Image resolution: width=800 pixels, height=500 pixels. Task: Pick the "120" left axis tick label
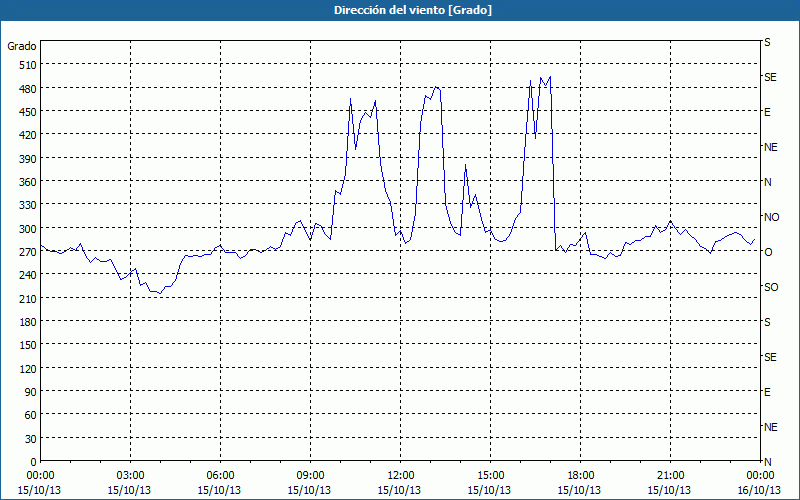point(28,369)
